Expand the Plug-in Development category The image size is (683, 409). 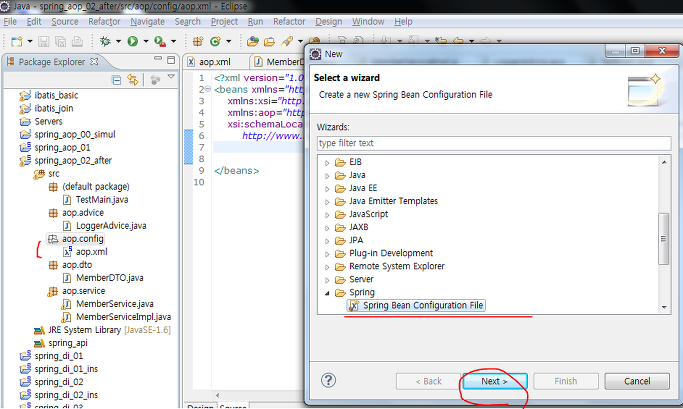[x=327, y=254]
